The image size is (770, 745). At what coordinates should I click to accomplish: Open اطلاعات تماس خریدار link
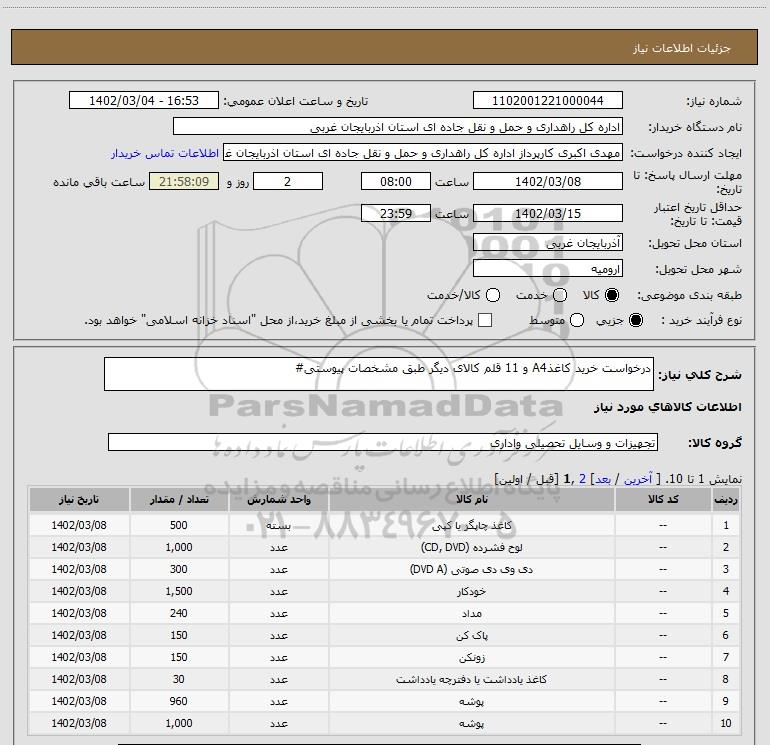click(x=165, y=153)
